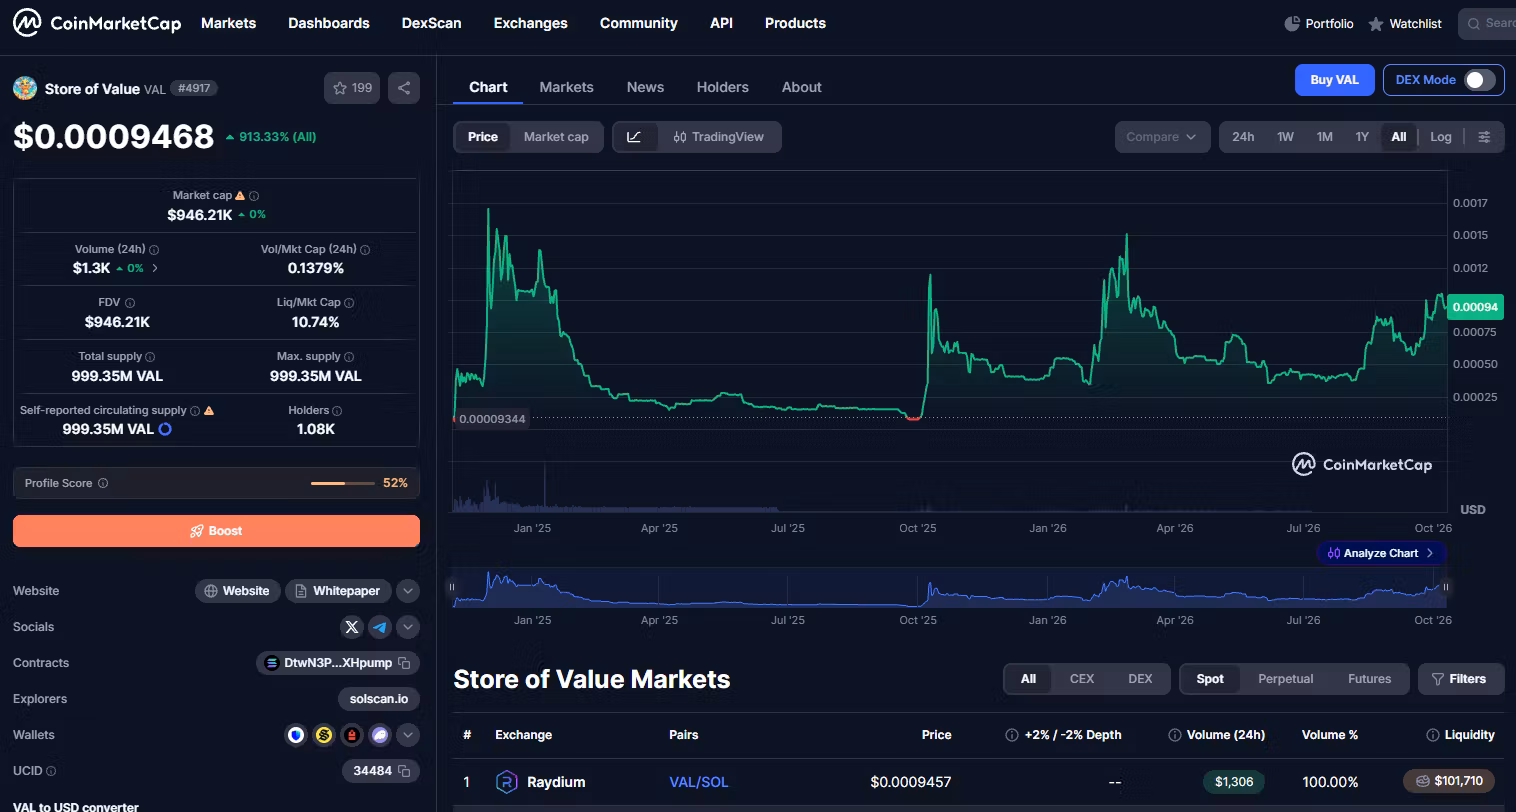This screenshot has width=1516, height=812.
Task: Open the Exchanges menu in header
Action: 530,23
